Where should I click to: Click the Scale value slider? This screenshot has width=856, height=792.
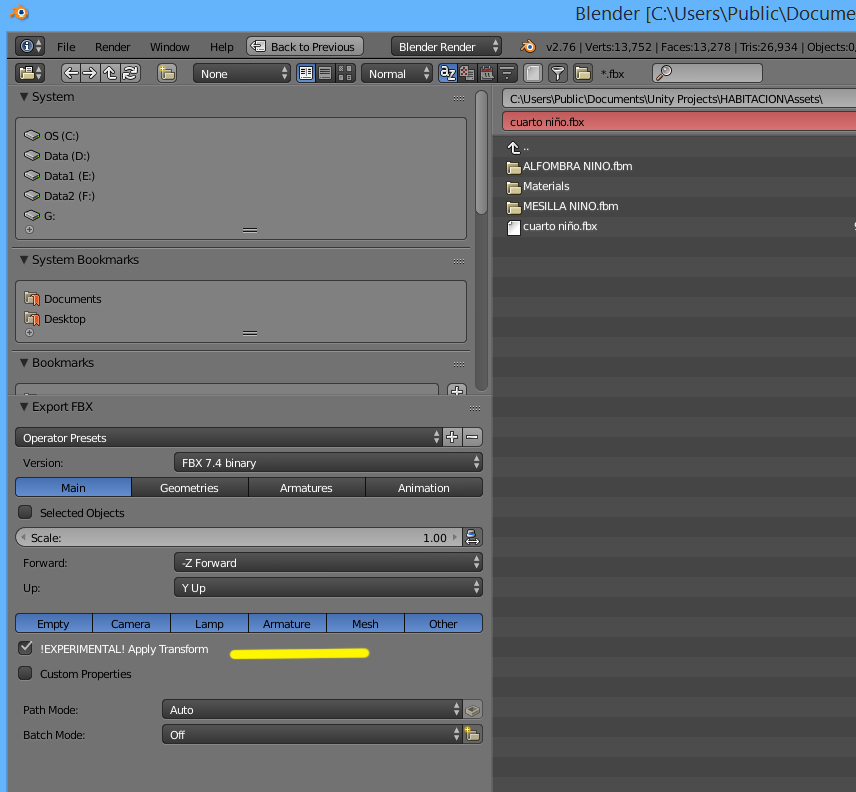point(239,538)
